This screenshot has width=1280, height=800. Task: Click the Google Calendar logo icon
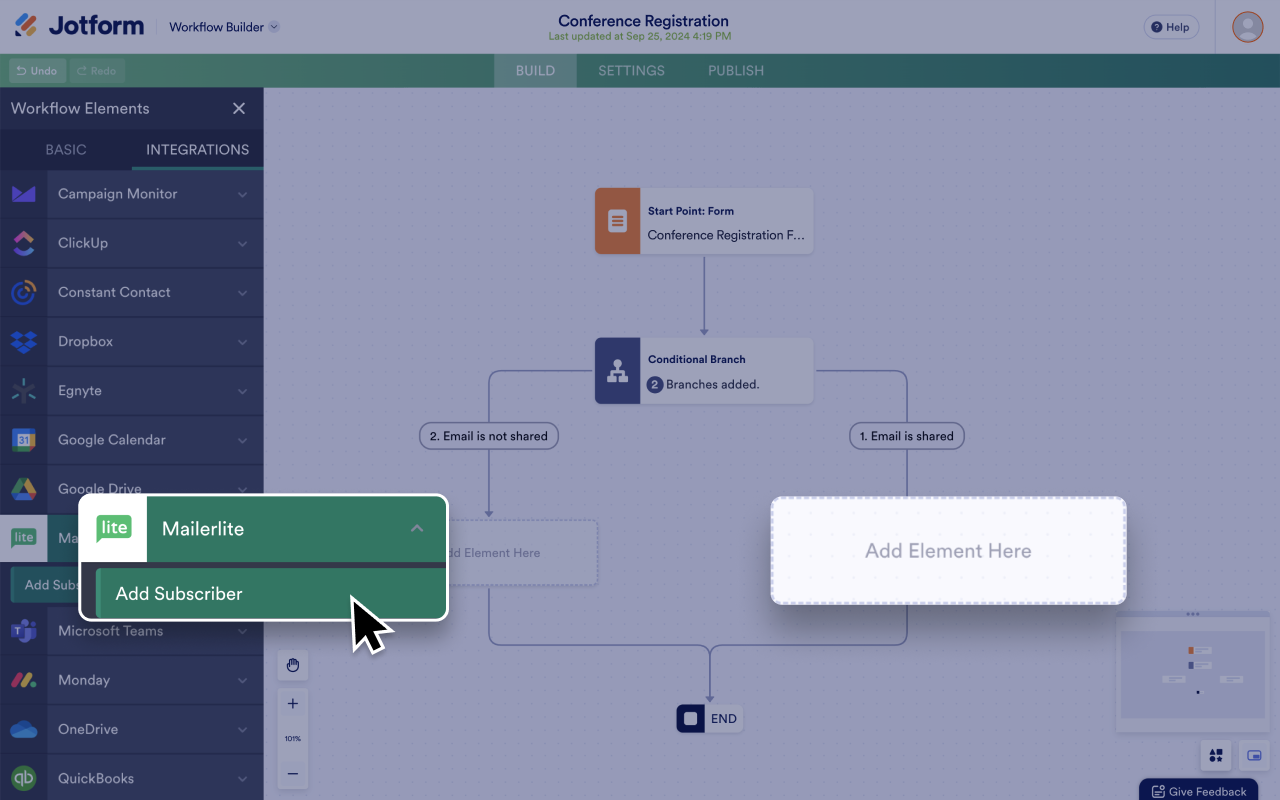tap(24, 440)
